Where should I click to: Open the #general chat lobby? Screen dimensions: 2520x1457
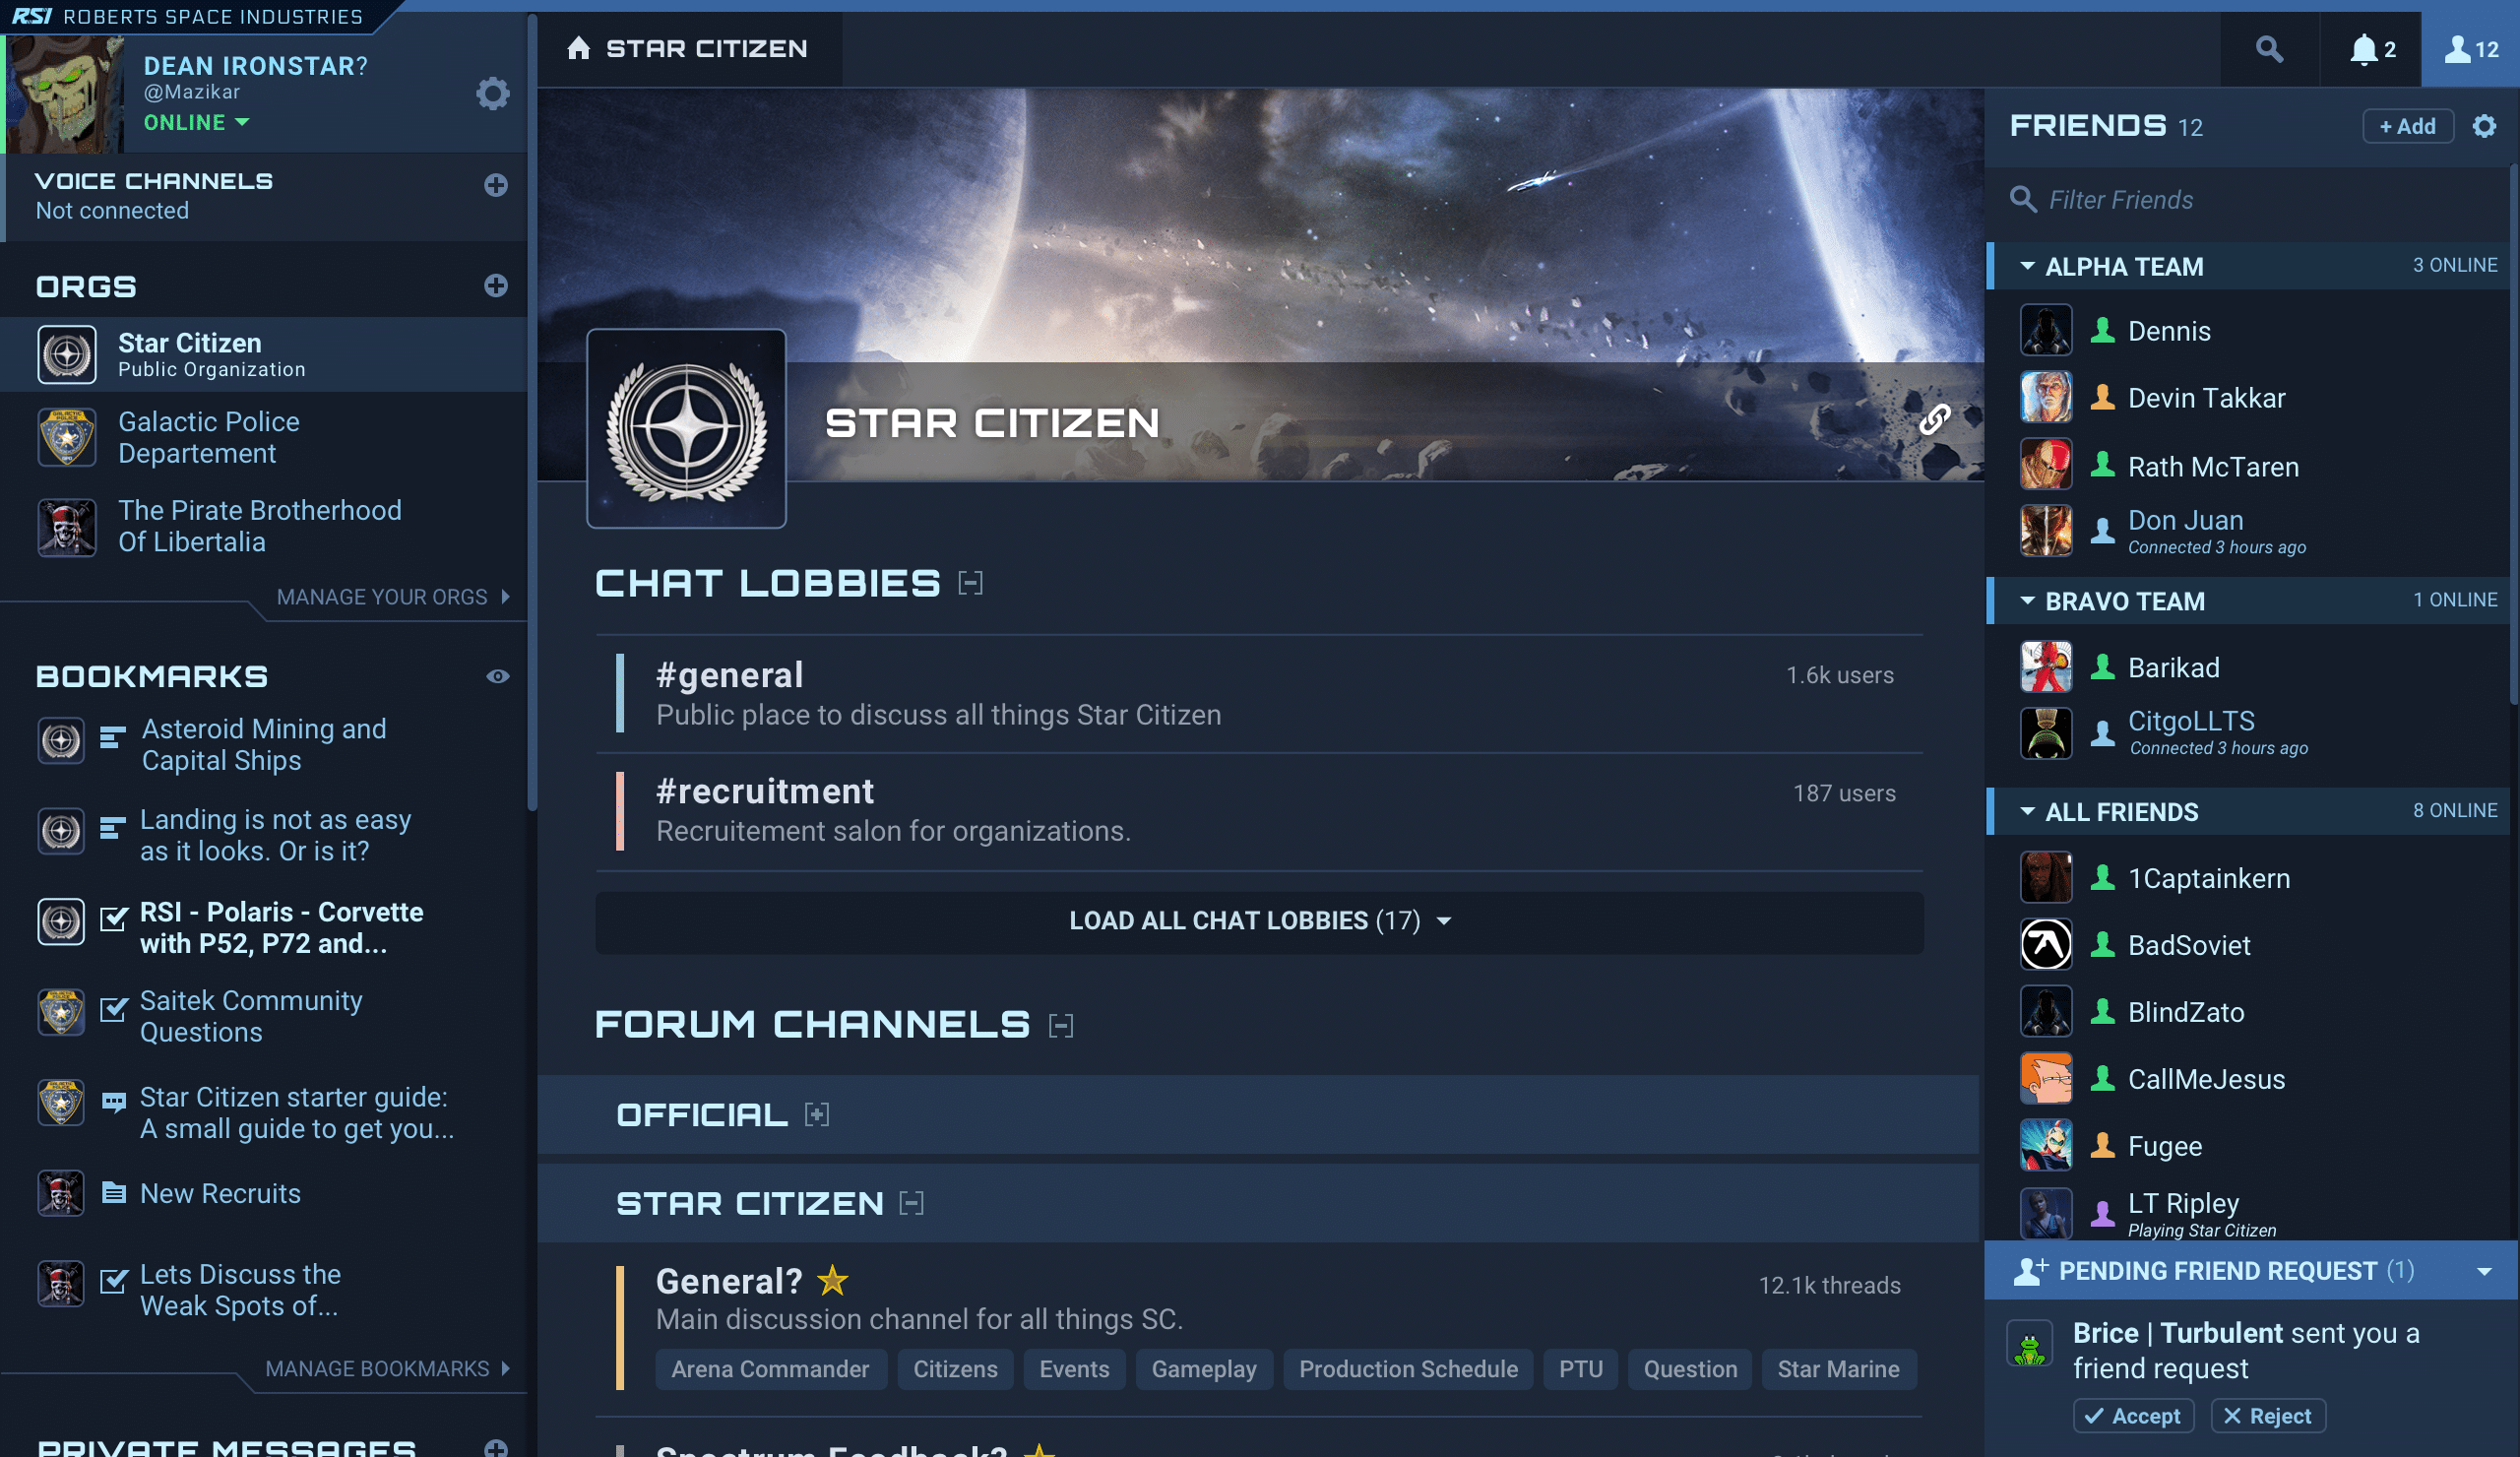1259,694
